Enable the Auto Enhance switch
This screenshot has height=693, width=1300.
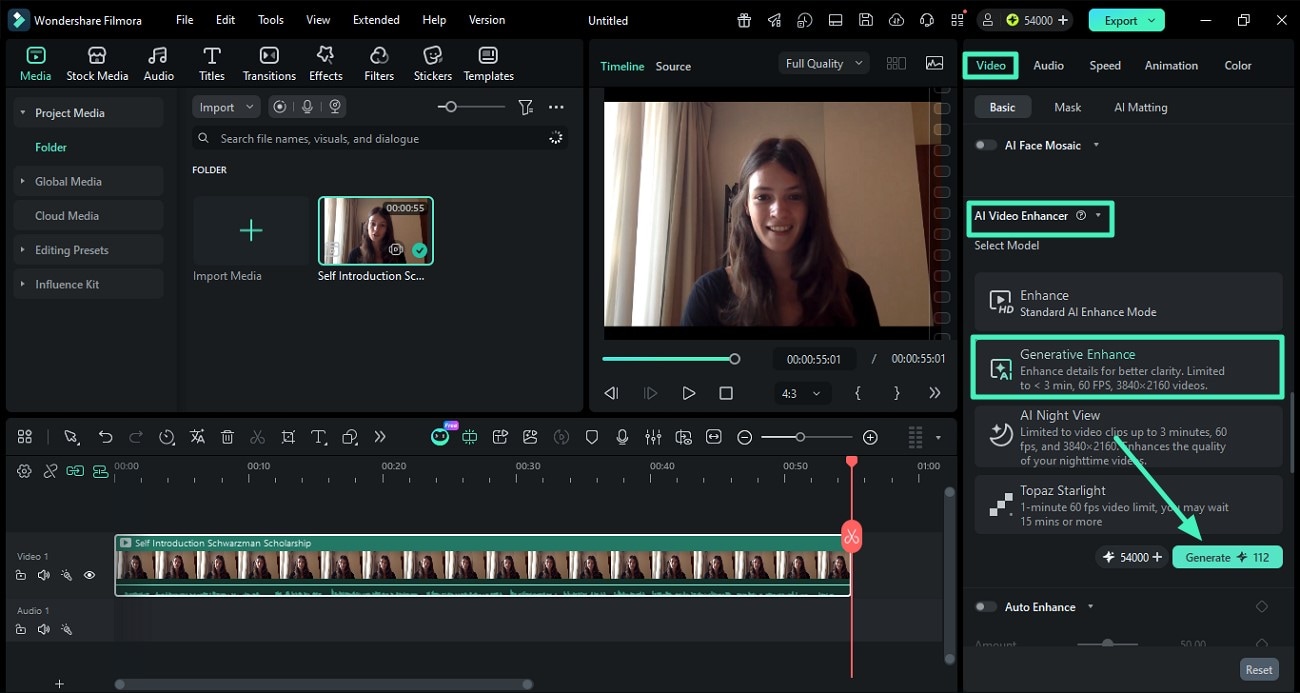coord(986,607)
